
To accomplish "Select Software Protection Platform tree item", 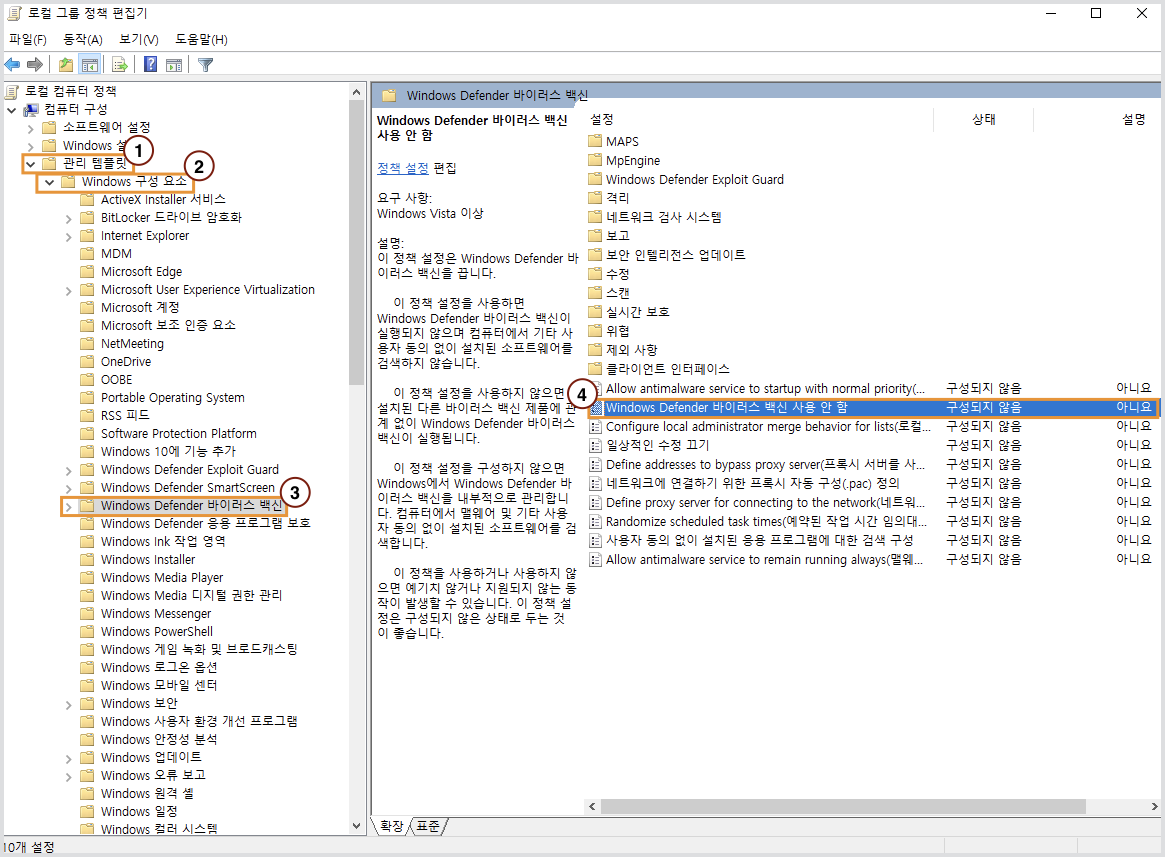I will coord(178,434).
